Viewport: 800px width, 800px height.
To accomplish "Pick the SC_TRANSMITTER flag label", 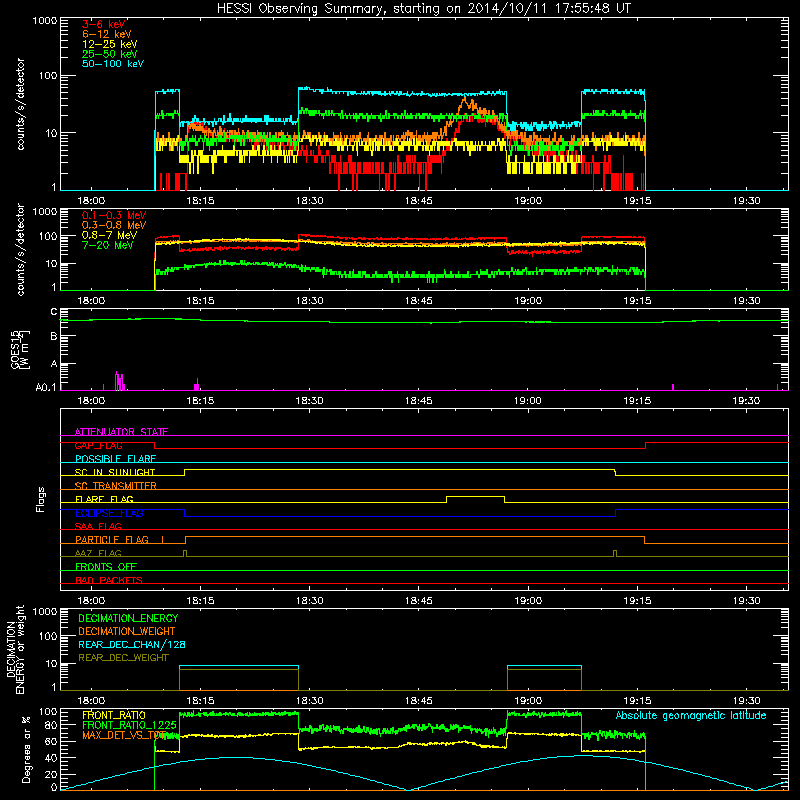I will click(x=116, y=486).
